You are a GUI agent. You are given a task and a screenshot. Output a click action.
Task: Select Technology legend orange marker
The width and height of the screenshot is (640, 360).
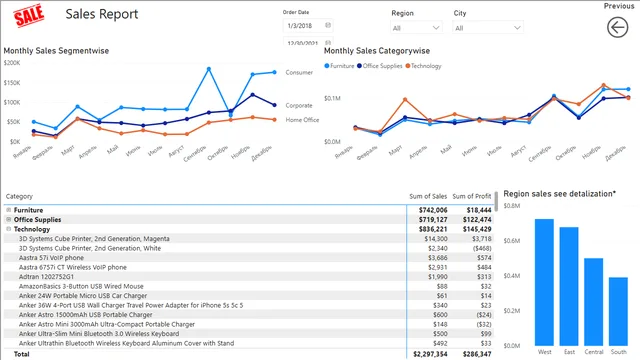407,66
